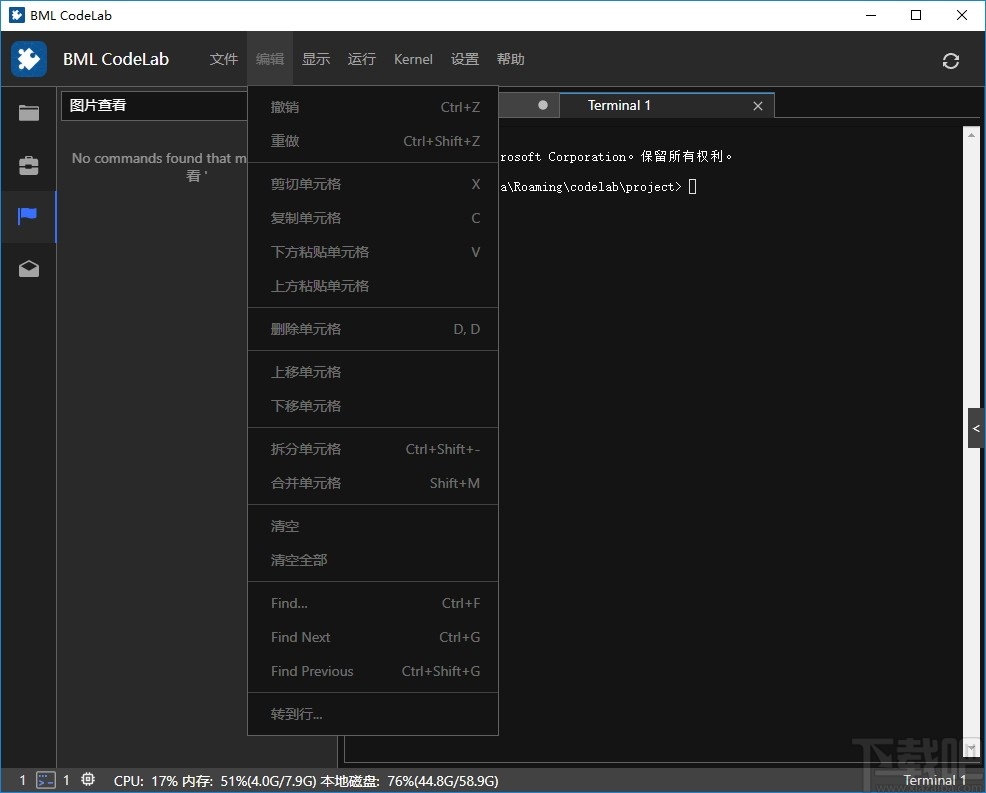Choose 删除单元格 in the menu
Viewport: 986px width, 793px height.
(304, 328)
